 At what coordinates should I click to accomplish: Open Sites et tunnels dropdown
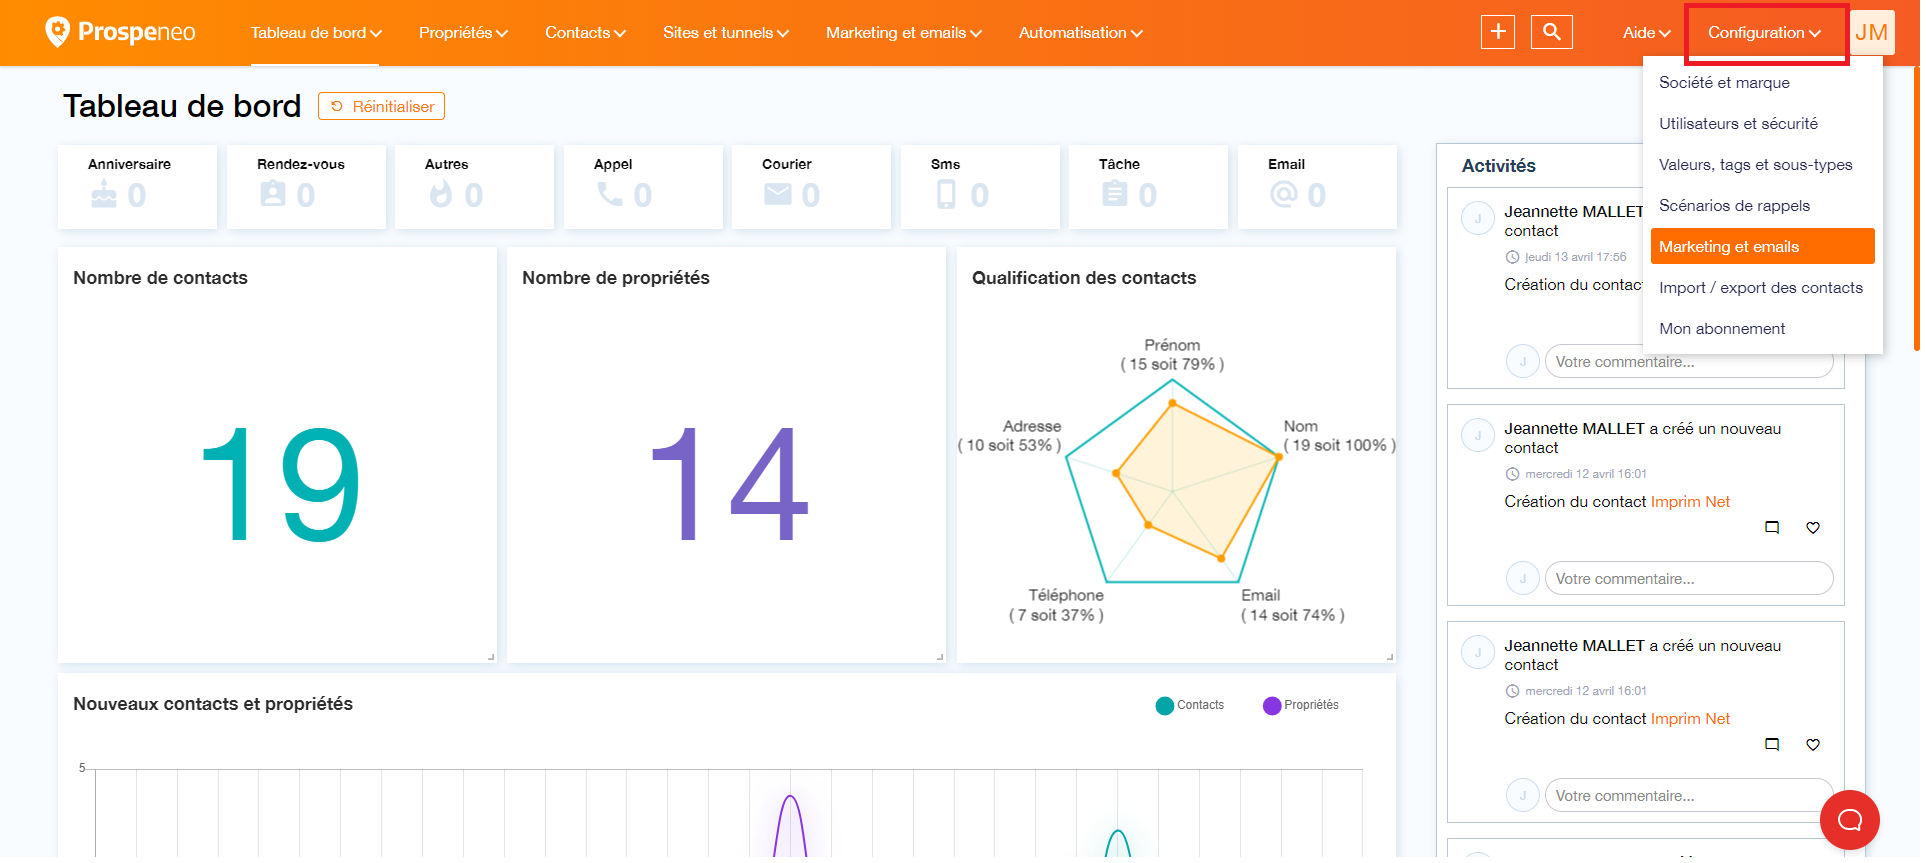726,33
